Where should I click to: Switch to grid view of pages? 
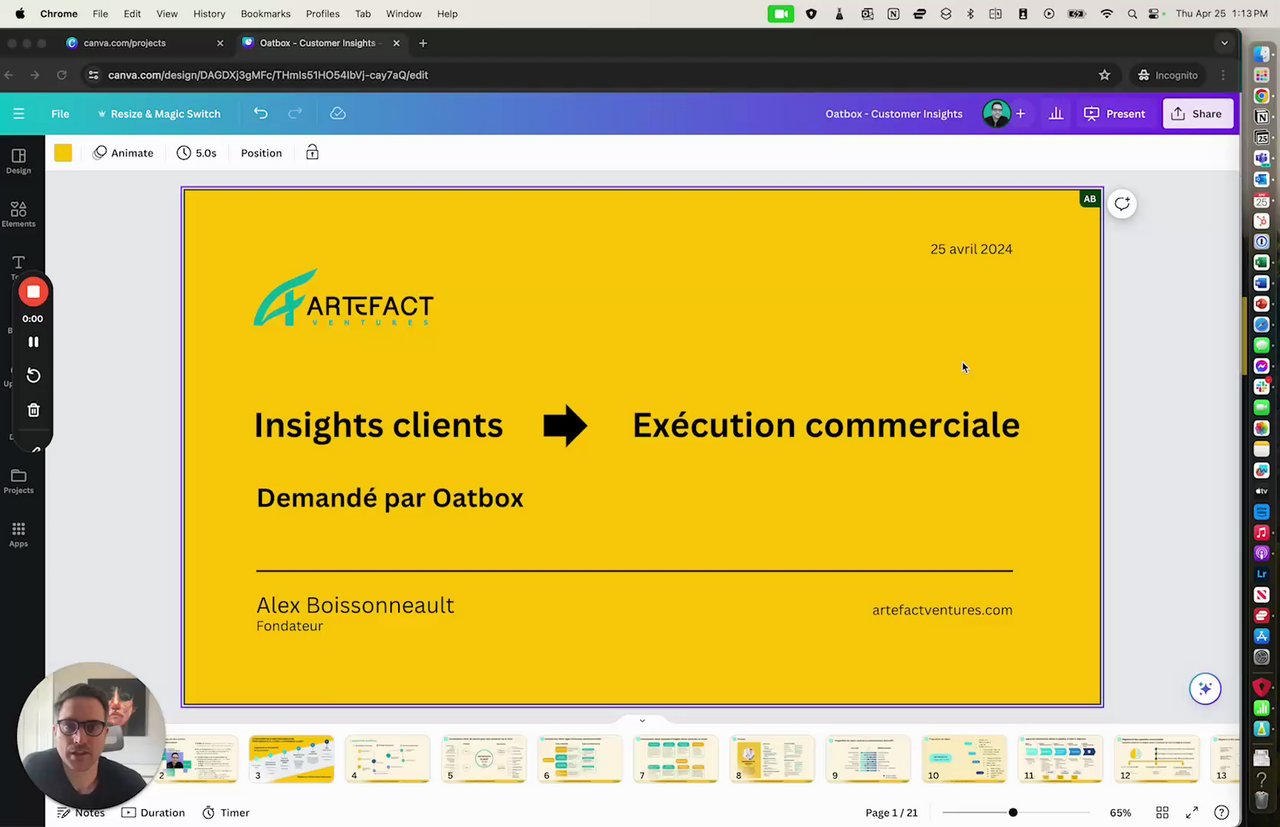tap(1162, 813)
